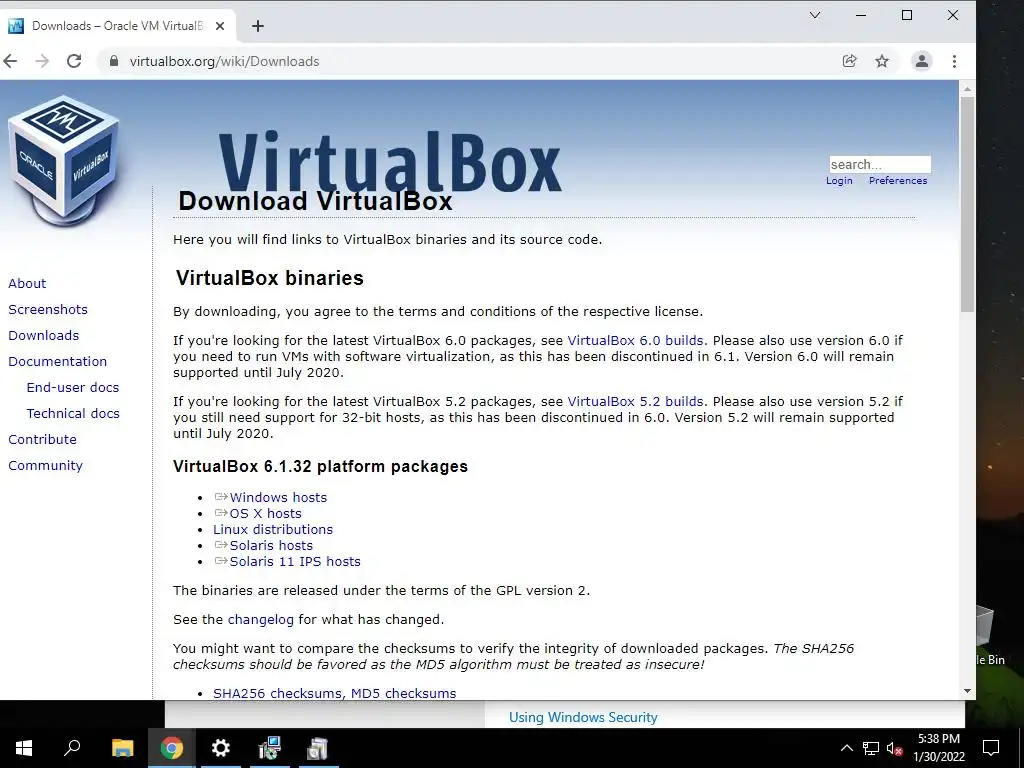Open the Linux distributions link
Screen dimensions: 1024x768
click(273, 530)
